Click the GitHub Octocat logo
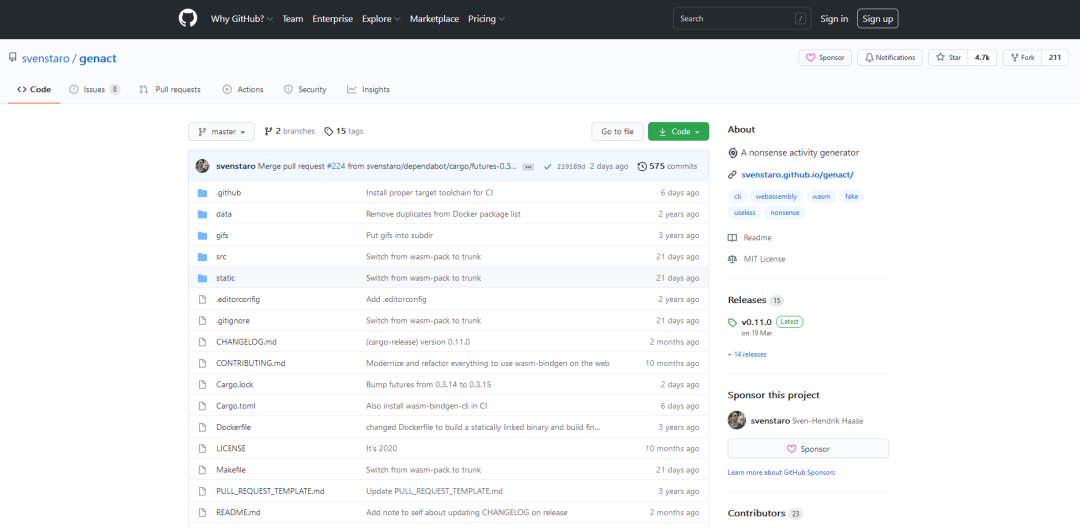Screen dimensions: 1080x529 coord(187,19)
